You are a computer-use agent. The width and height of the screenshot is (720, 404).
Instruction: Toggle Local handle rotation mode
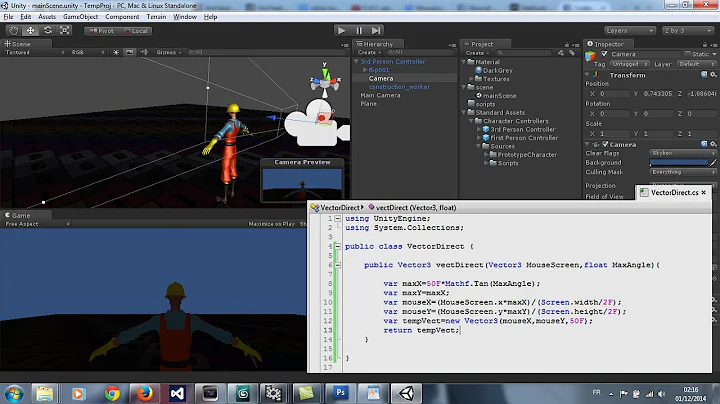136,31
